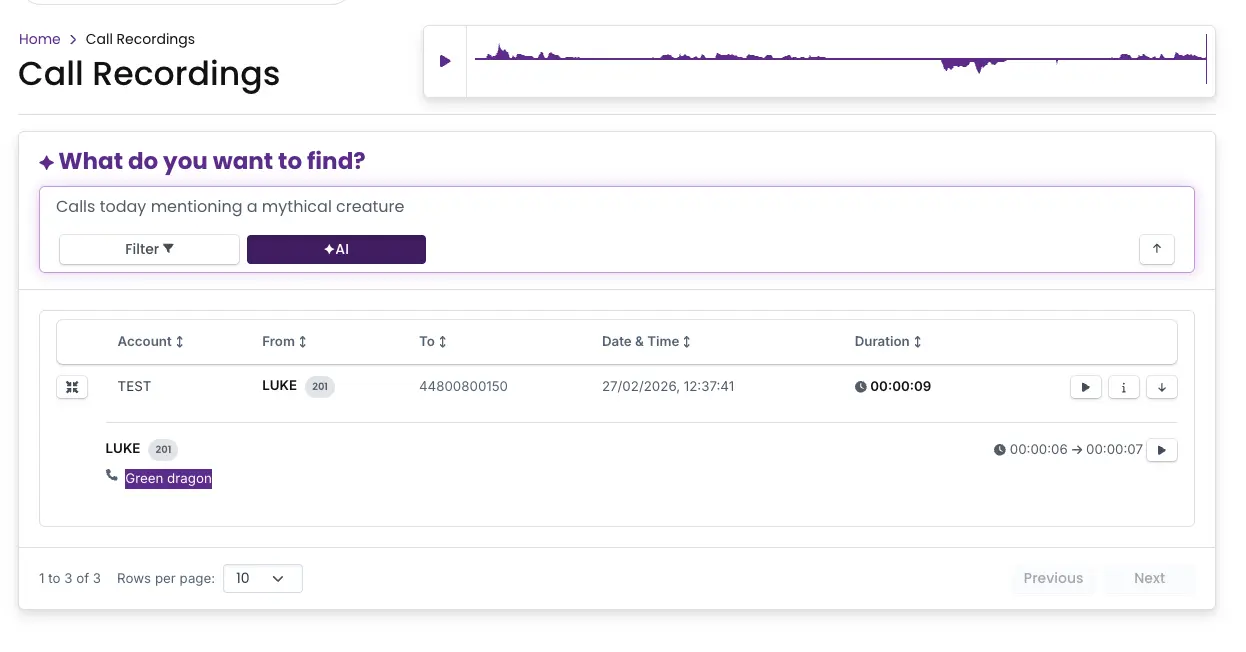Screen dimensions: 1246x652
Task: Collapse the expanded TEST call row
Action: point(71,387)
